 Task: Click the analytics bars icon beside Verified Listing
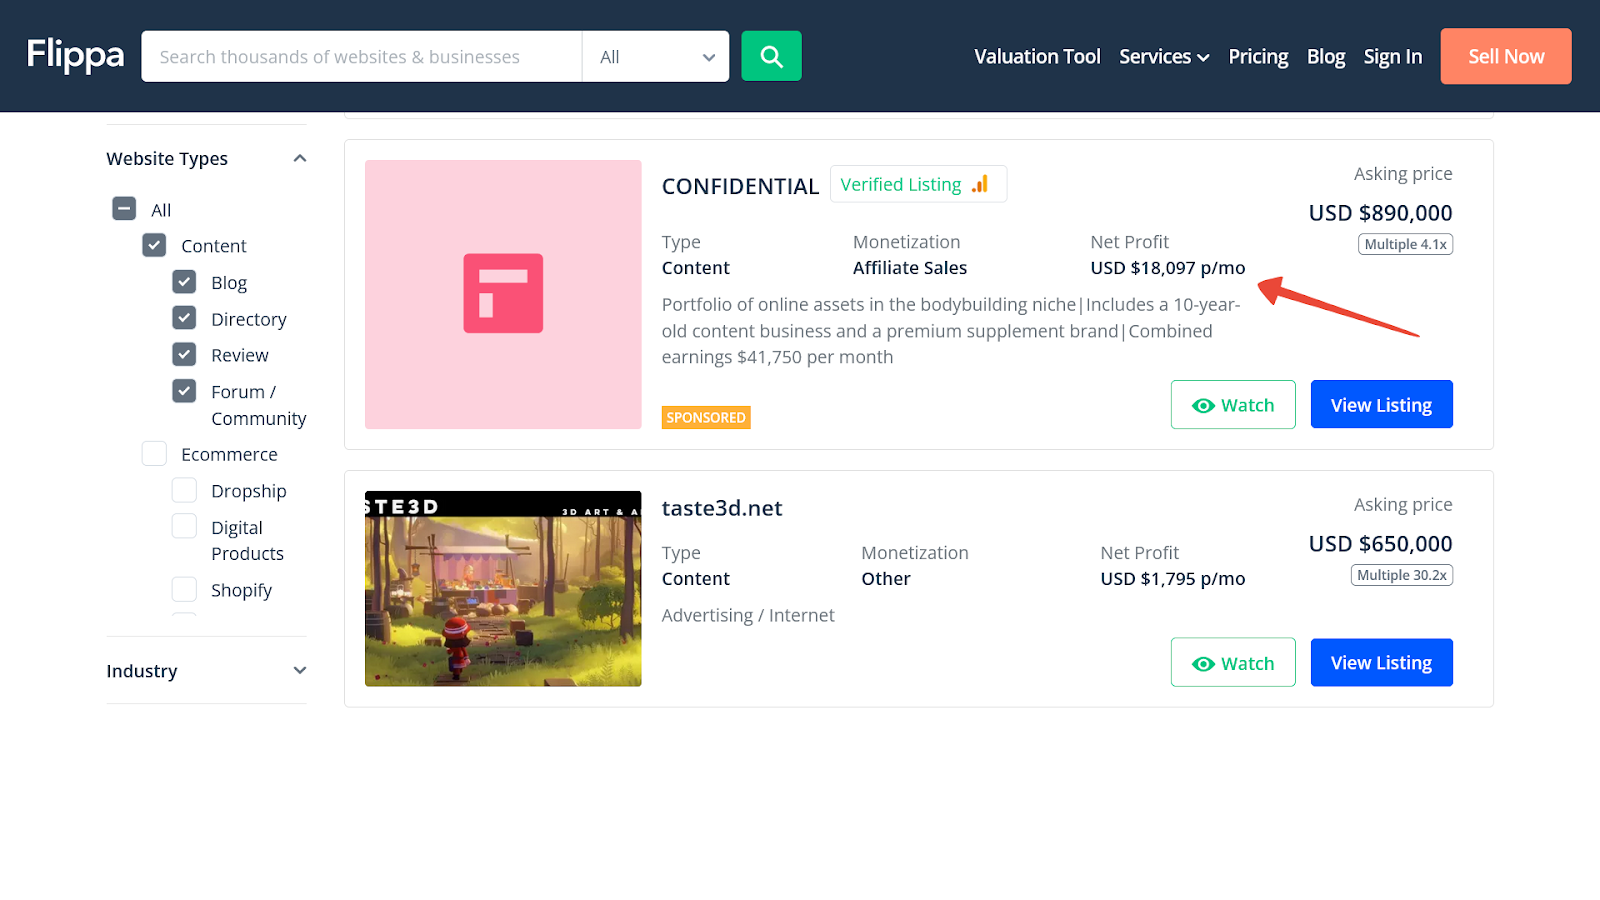click(x=980, y=184)
